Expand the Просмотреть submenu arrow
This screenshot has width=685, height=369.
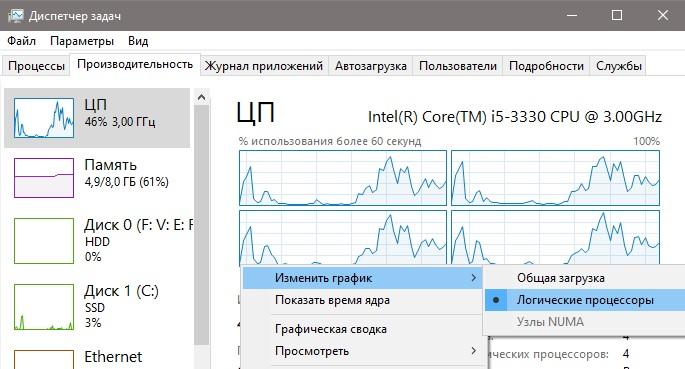[474, 351]
